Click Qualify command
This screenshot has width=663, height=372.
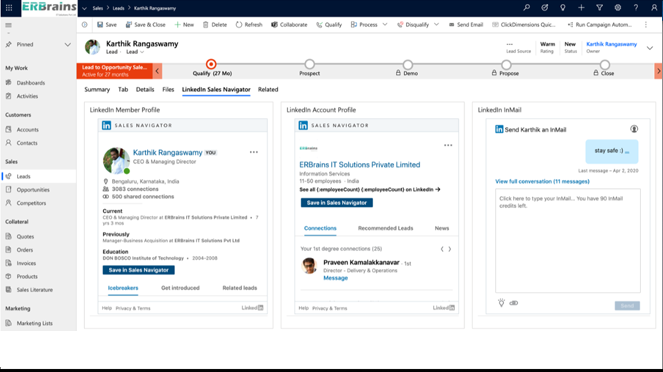[x=329, y=25]
